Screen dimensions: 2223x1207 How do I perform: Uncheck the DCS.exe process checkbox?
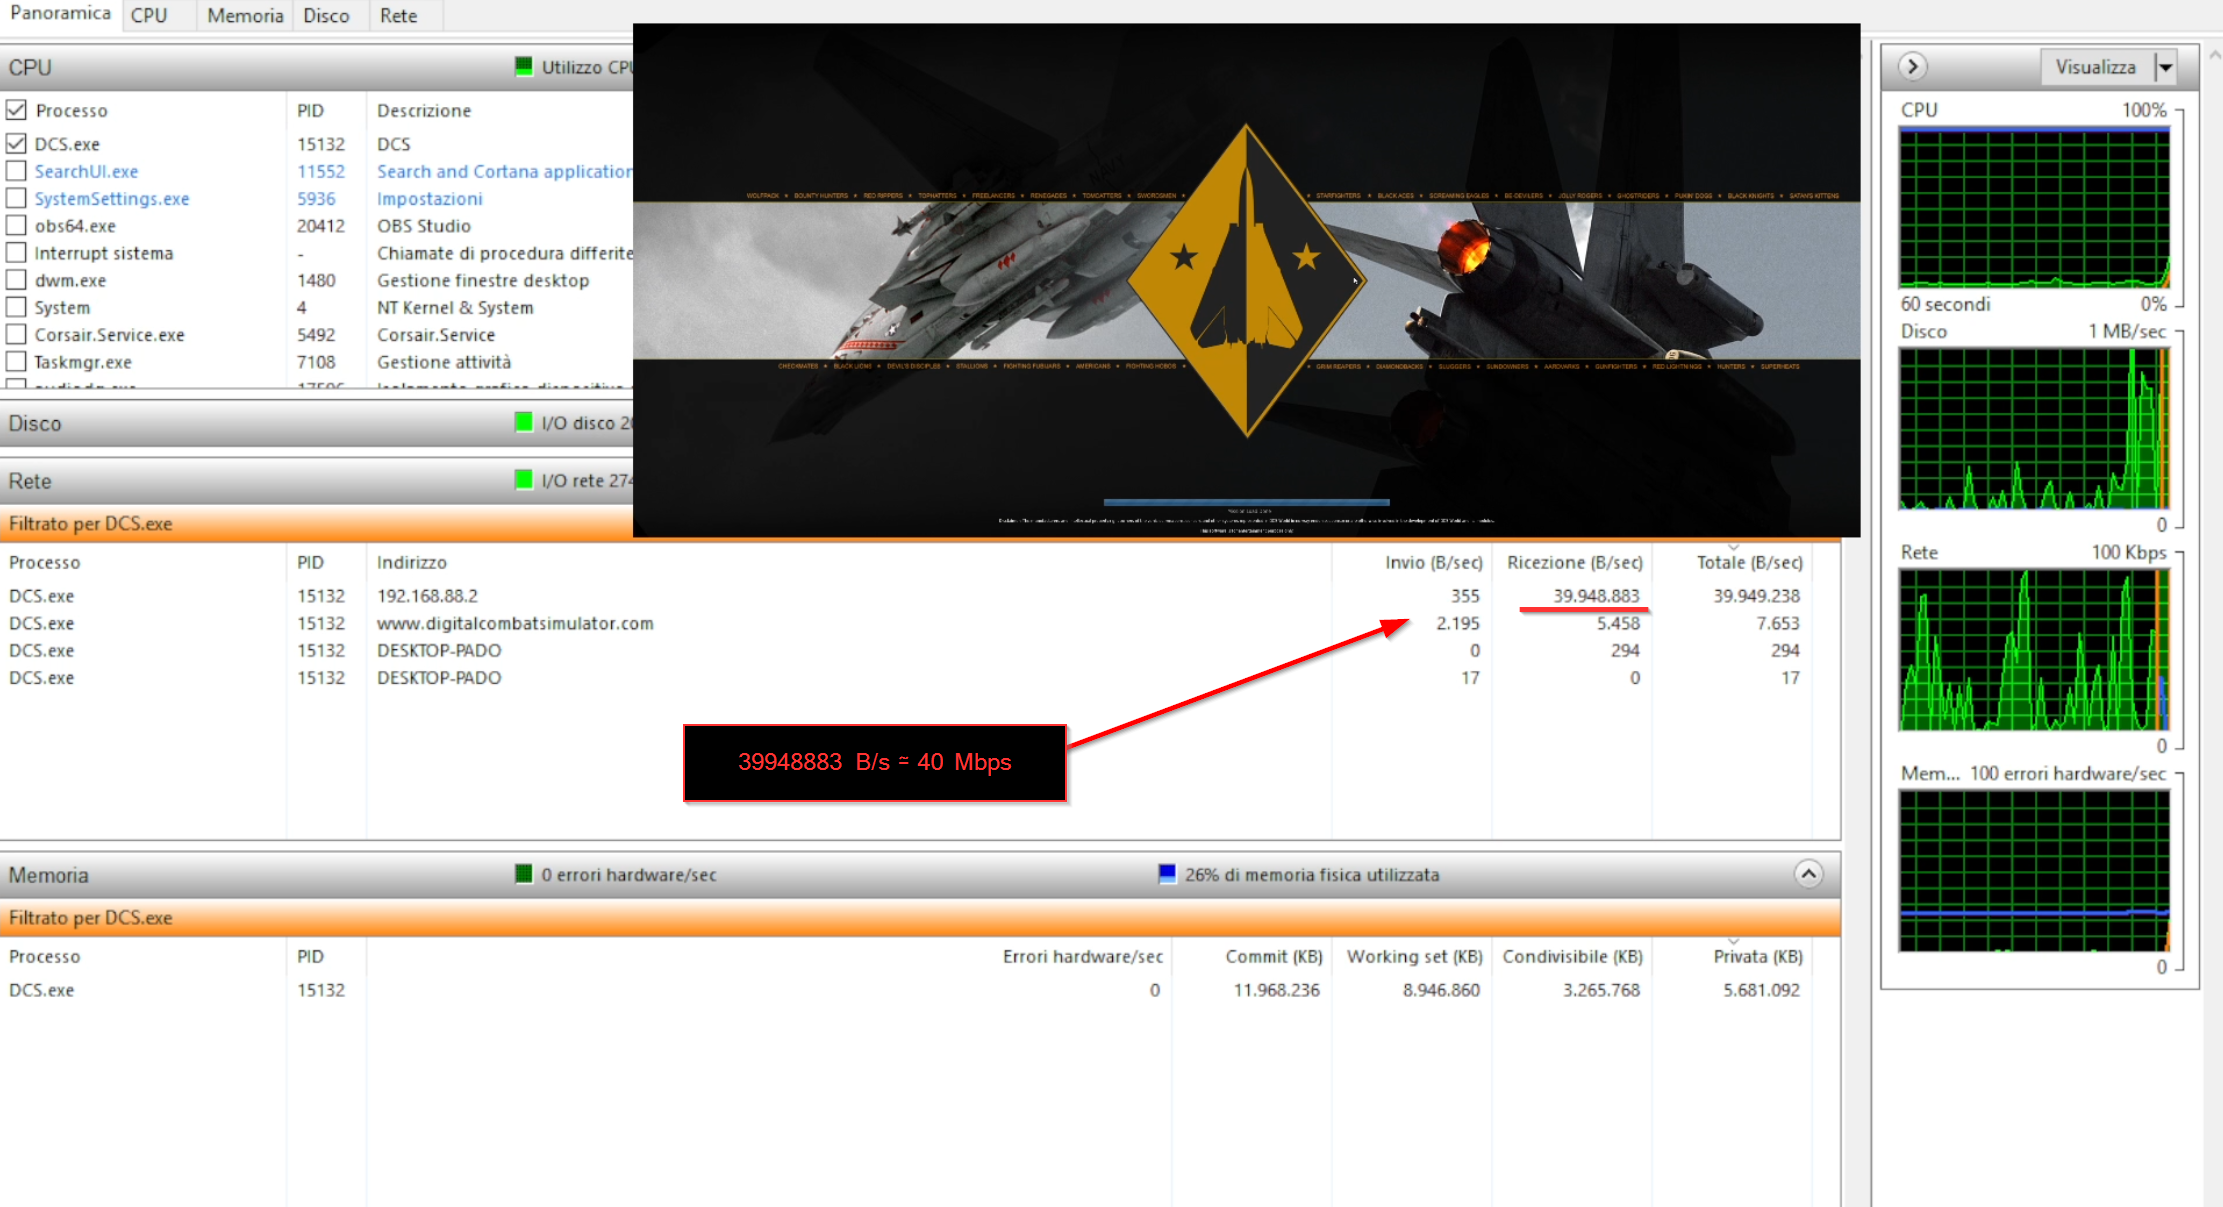(16, 143)
